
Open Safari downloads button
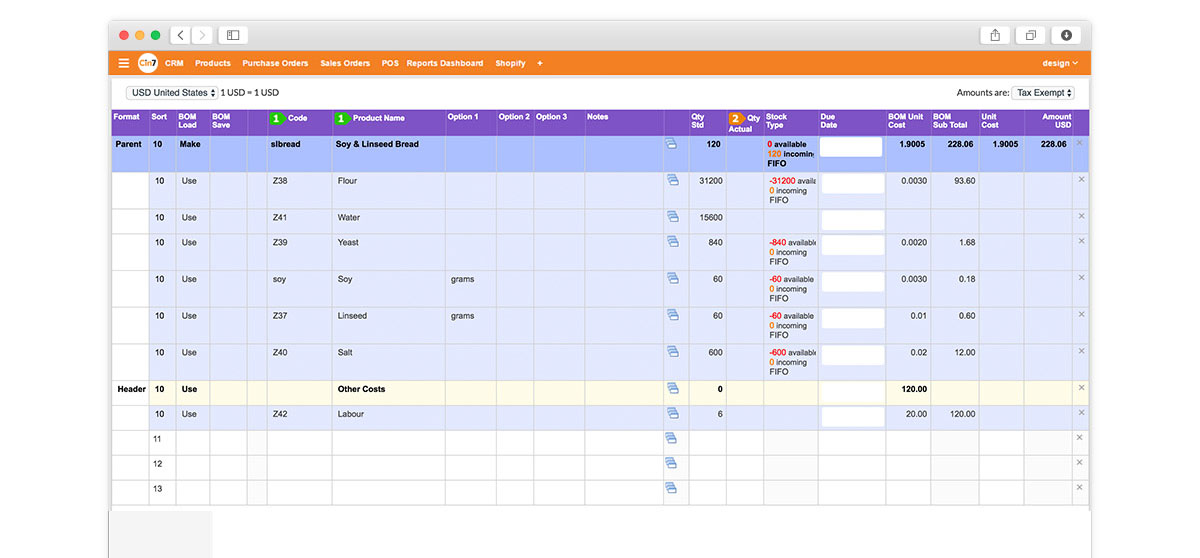[x=1066, y=35]
